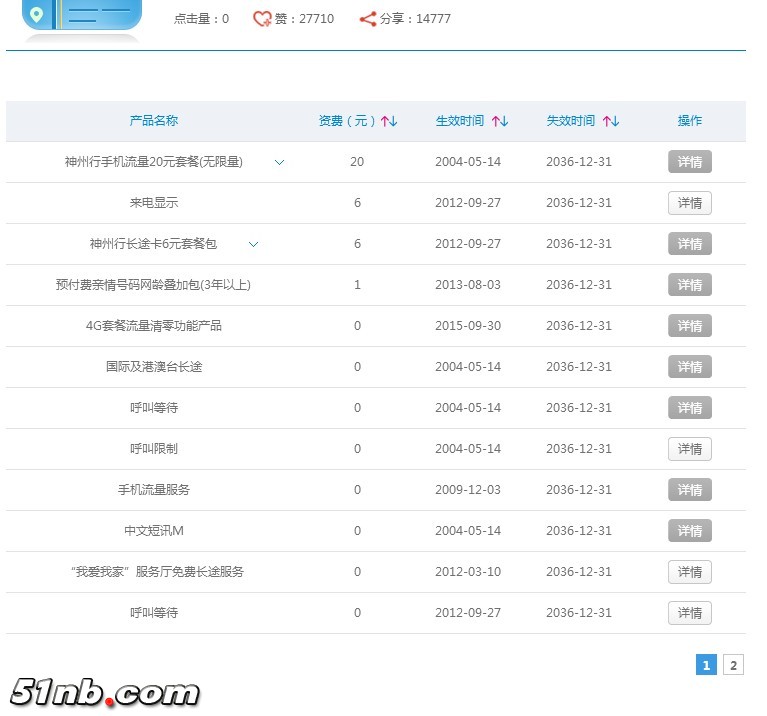The width and height of the screenshot is (767, 716).
Task: Select product name 来电显示
Action: click(x=154, y=203)
